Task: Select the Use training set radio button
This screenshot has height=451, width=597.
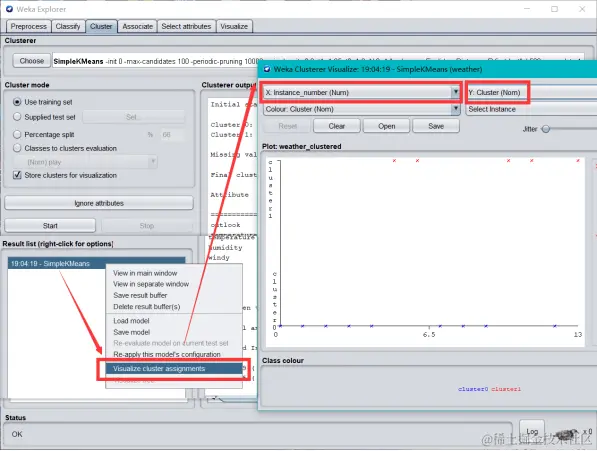Action: point(17,102)
